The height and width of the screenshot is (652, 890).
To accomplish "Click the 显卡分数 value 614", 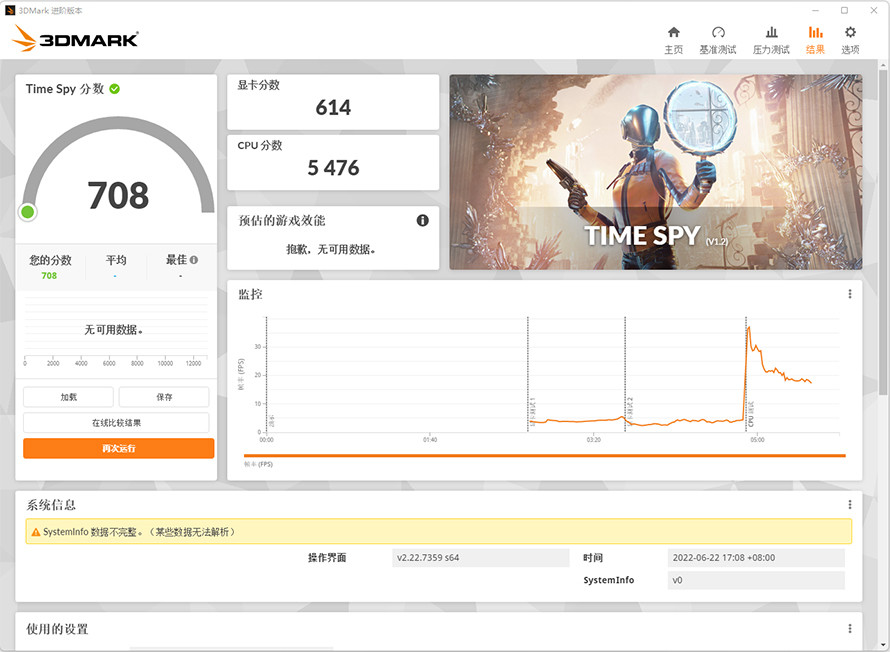I will tap(333, 107).
